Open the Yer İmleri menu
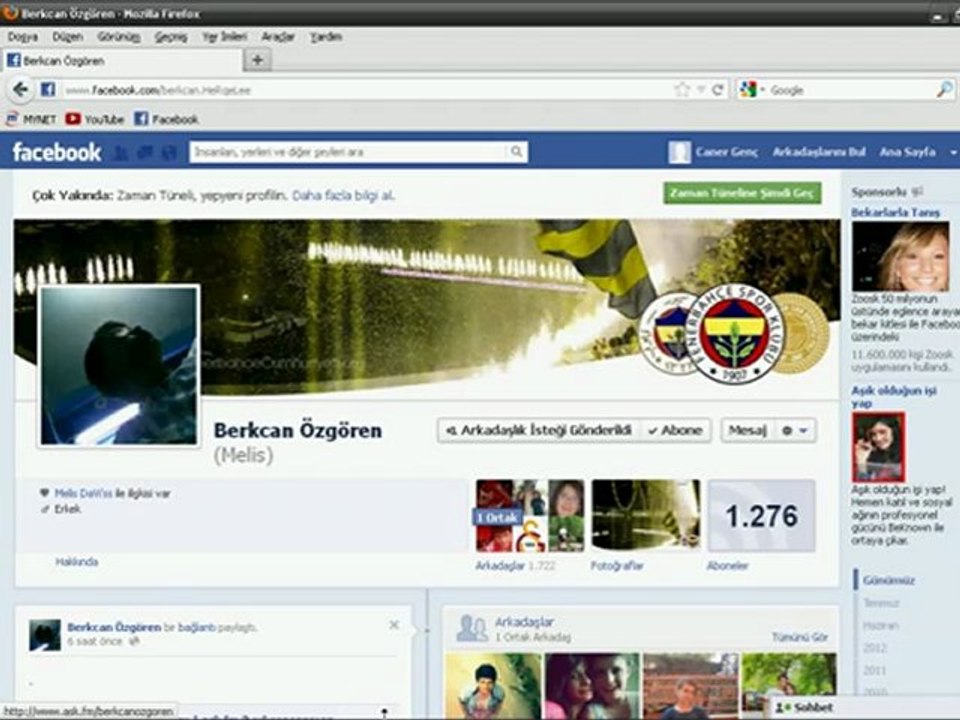Viewport: 960px width, 720px height. [225, 37]
